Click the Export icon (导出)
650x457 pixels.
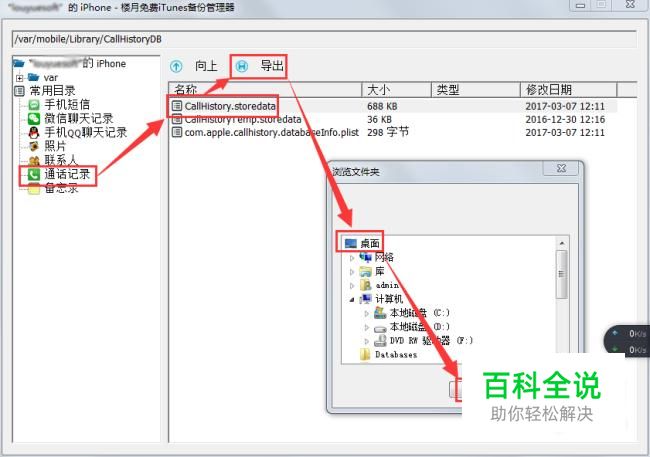[x=242, y=66]
